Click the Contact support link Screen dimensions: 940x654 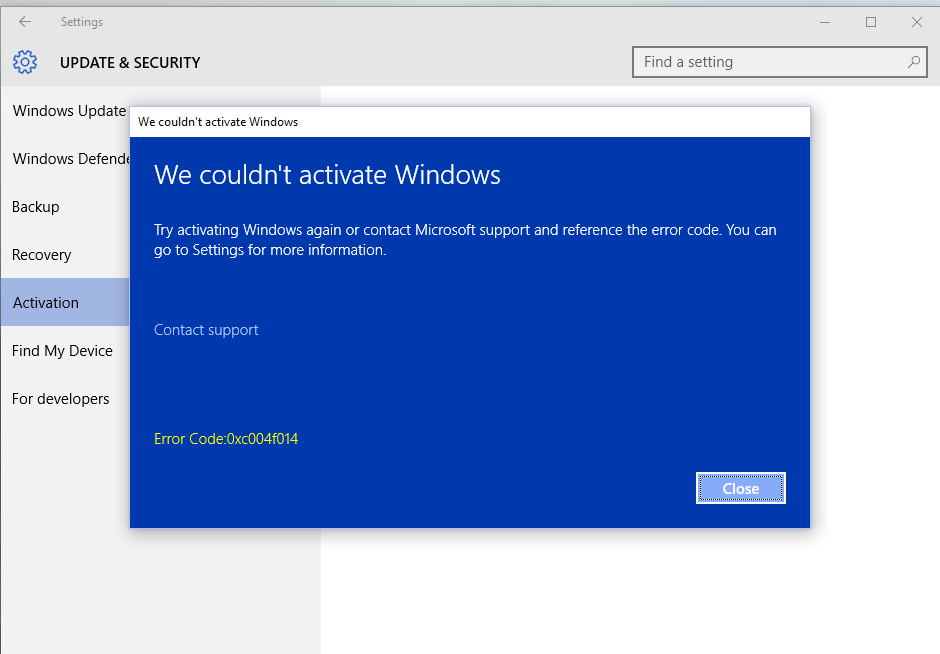[206, 330]
